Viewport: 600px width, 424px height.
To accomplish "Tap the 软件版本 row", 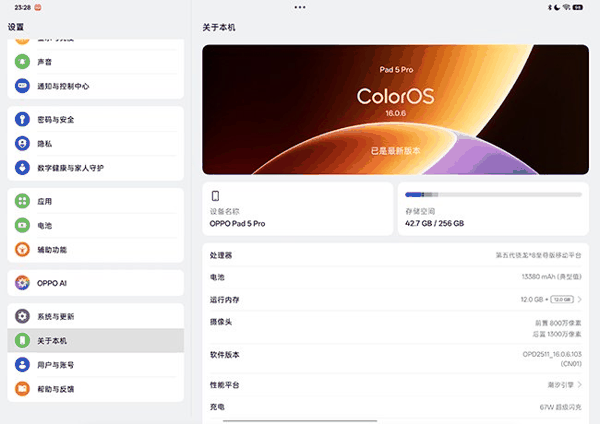I will (395, 359).
